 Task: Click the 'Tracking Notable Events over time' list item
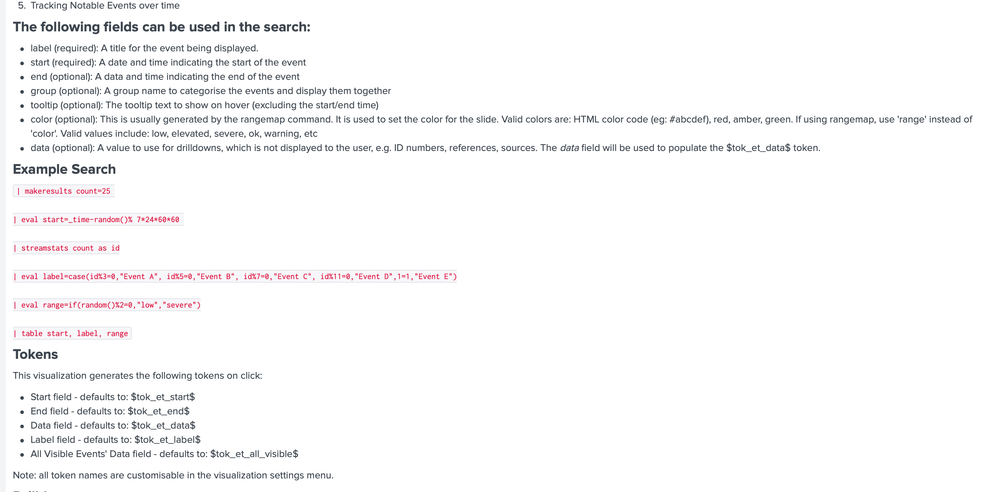[105, 6]
